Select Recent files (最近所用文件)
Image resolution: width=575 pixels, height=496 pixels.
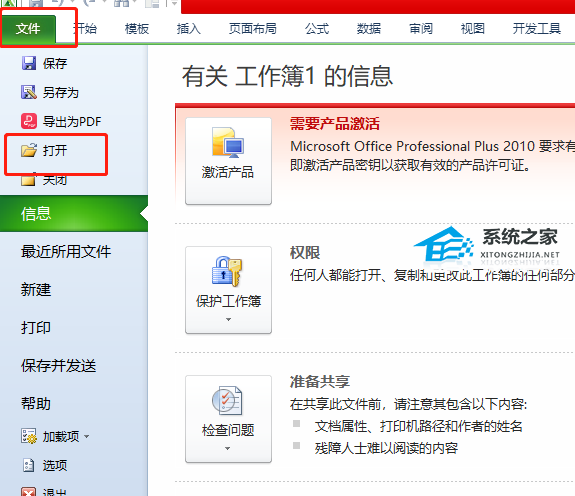pos(66,251)
